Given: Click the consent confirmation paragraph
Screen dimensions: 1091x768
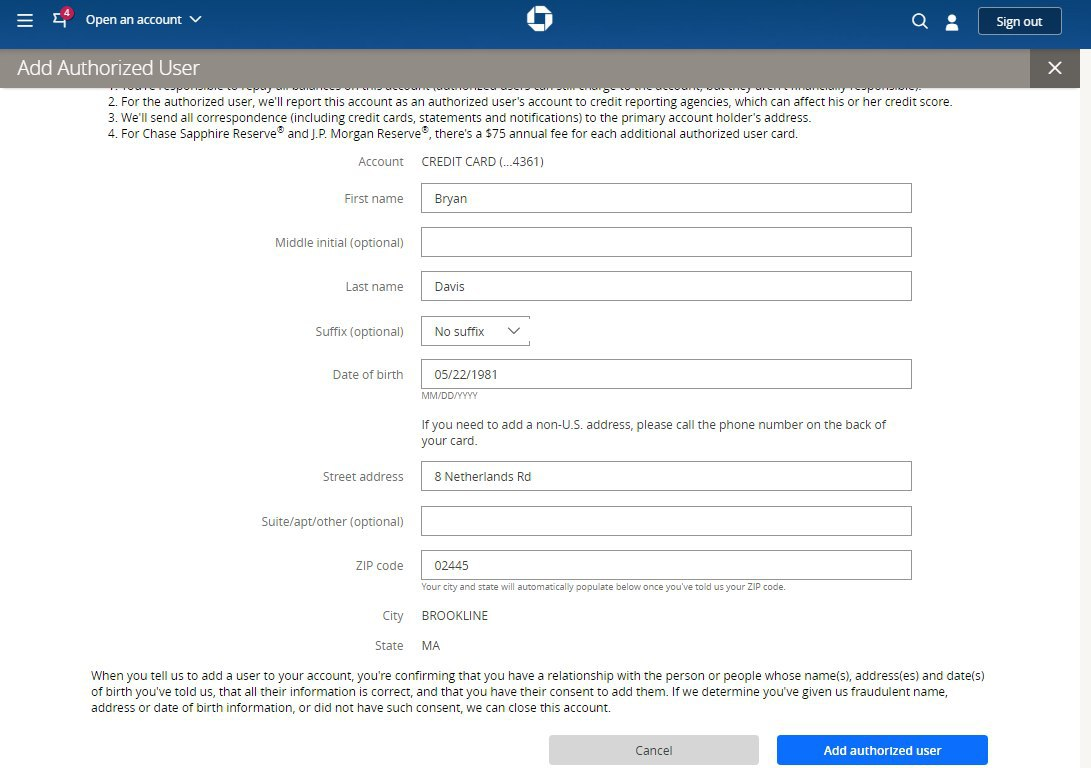Looking at the screenshot, I should pos(538,691).
